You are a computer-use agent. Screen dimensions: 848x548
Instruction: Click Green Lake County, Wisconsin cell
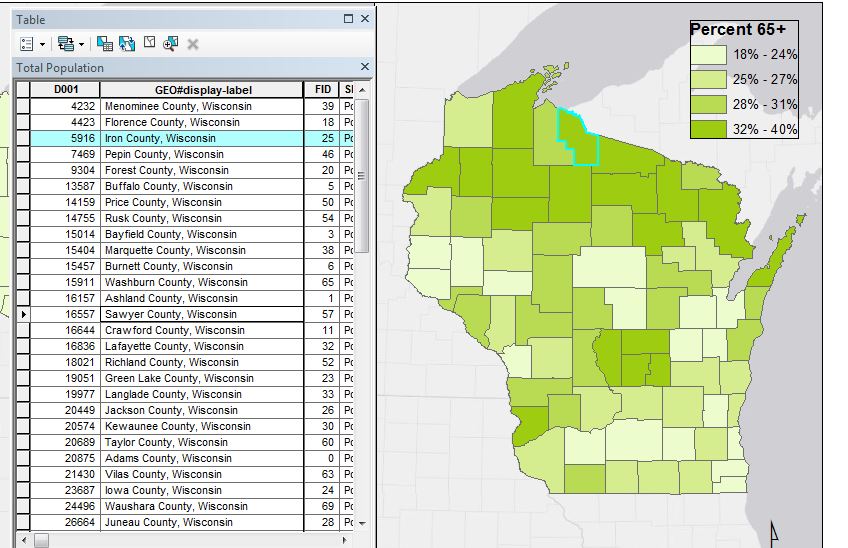click(202, 378)
